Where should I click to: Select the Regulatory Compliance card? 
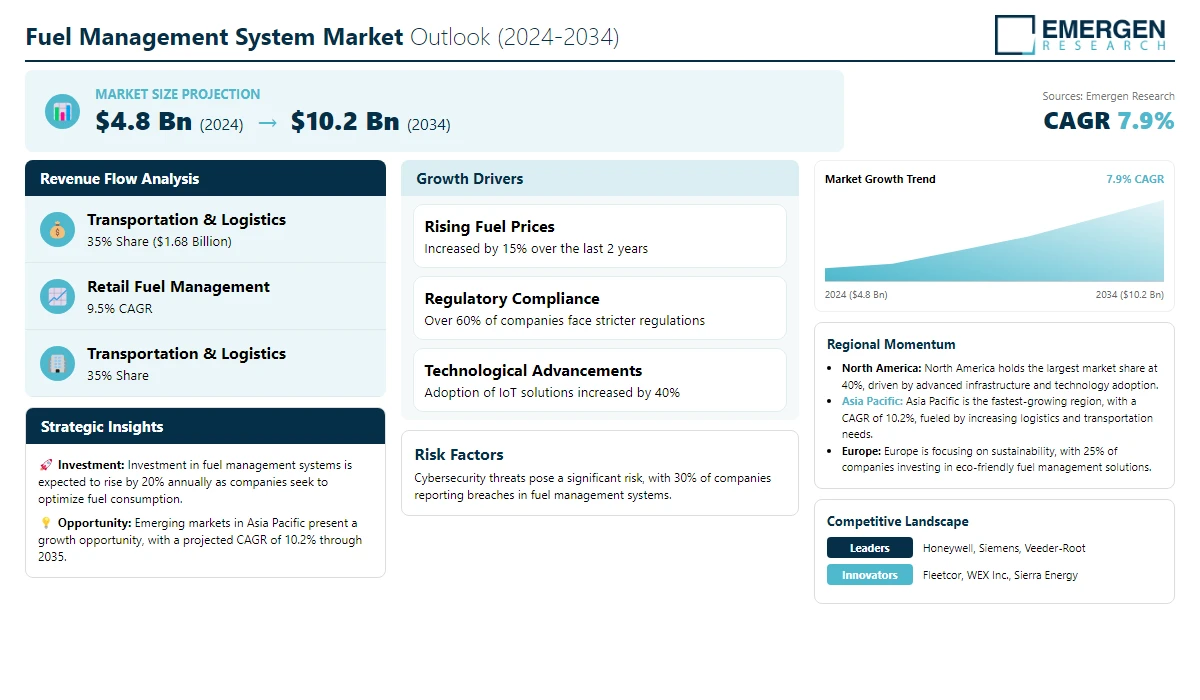click(x=599, y=308)
